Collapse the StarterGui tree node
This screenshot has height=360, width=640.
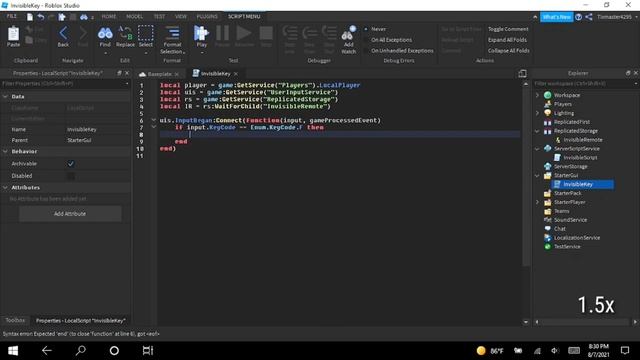point(537,176)
